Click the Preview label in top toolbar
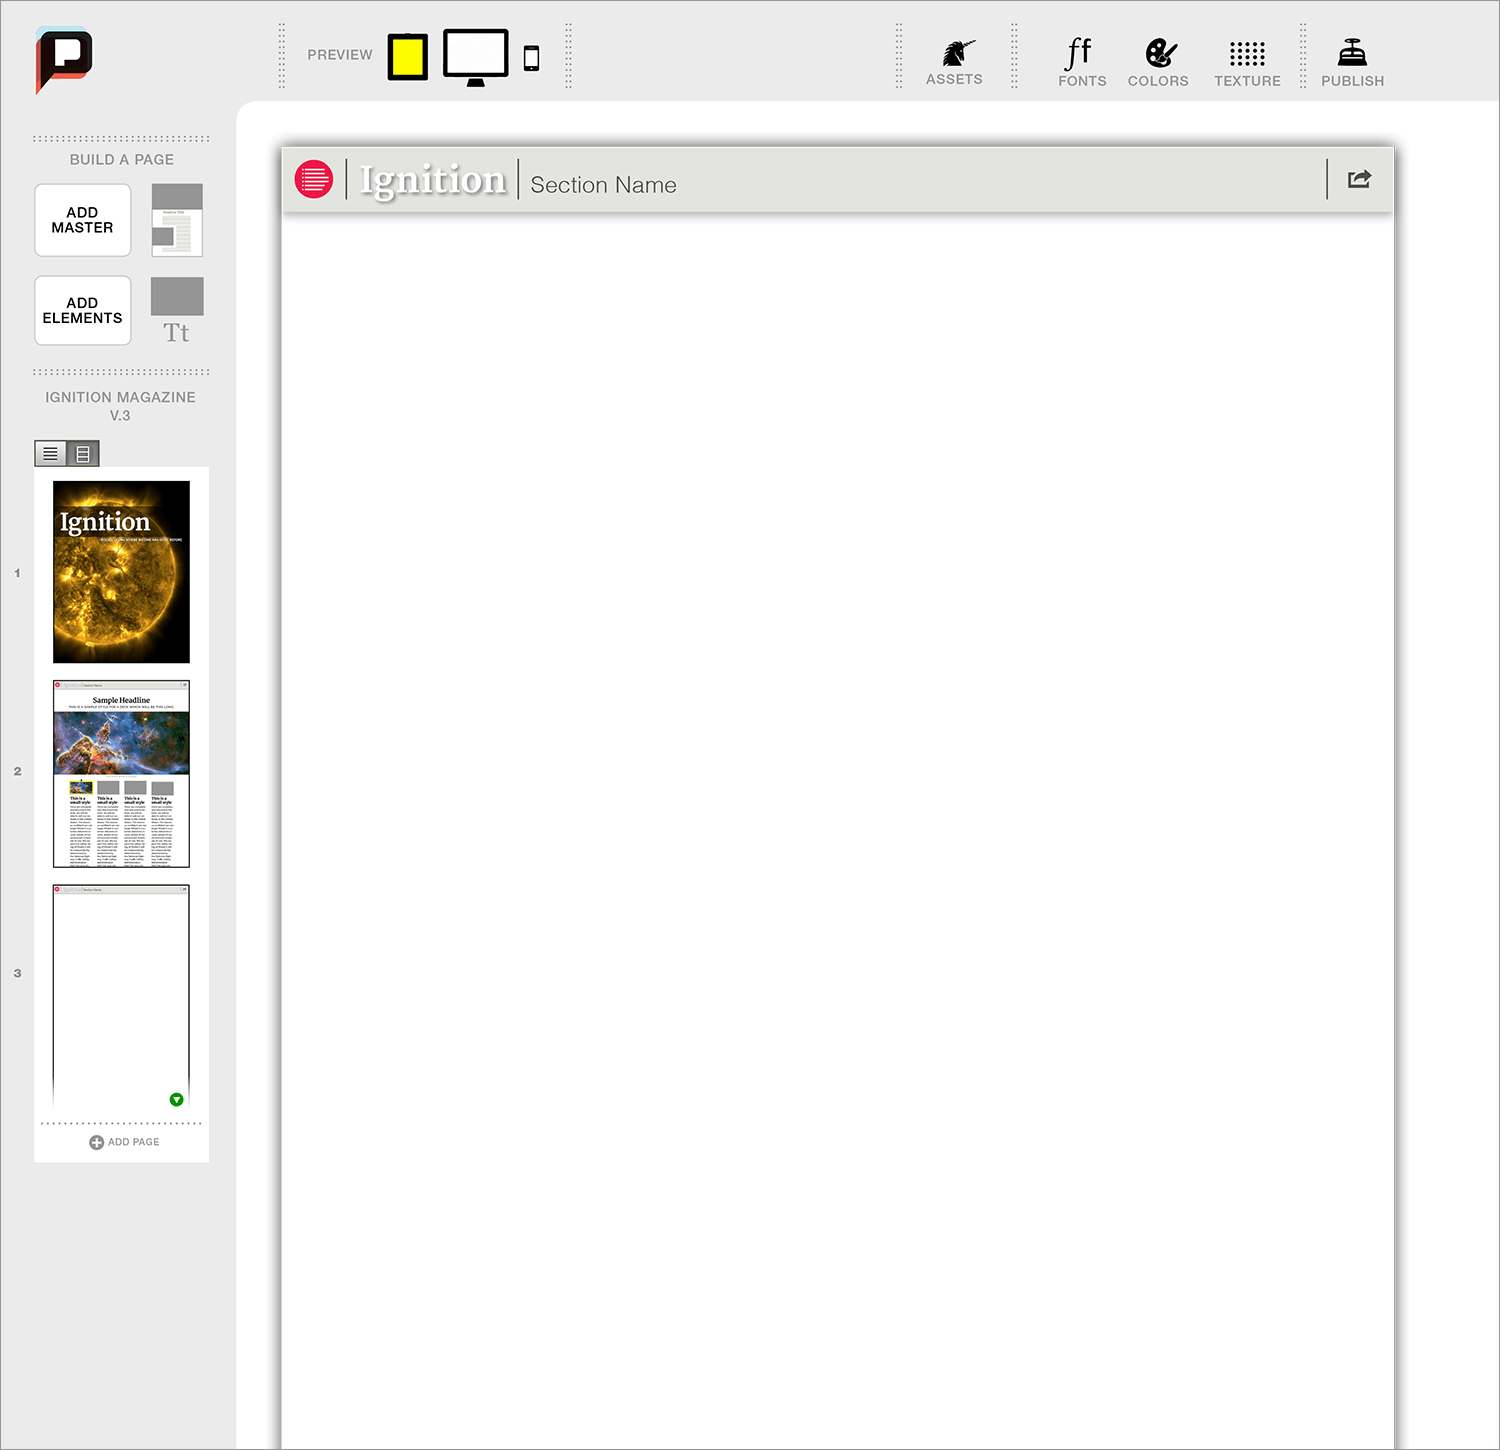 click(x=340, y=55)
